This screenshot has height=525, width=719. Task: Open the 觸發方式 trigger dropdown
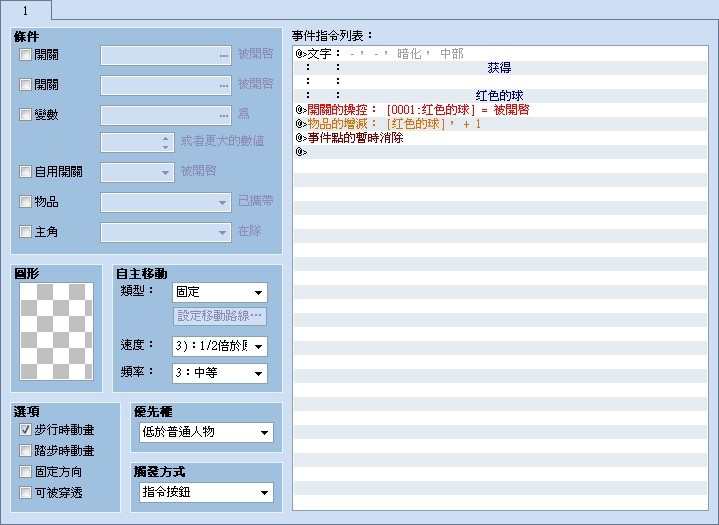click(x=206, y=492)
